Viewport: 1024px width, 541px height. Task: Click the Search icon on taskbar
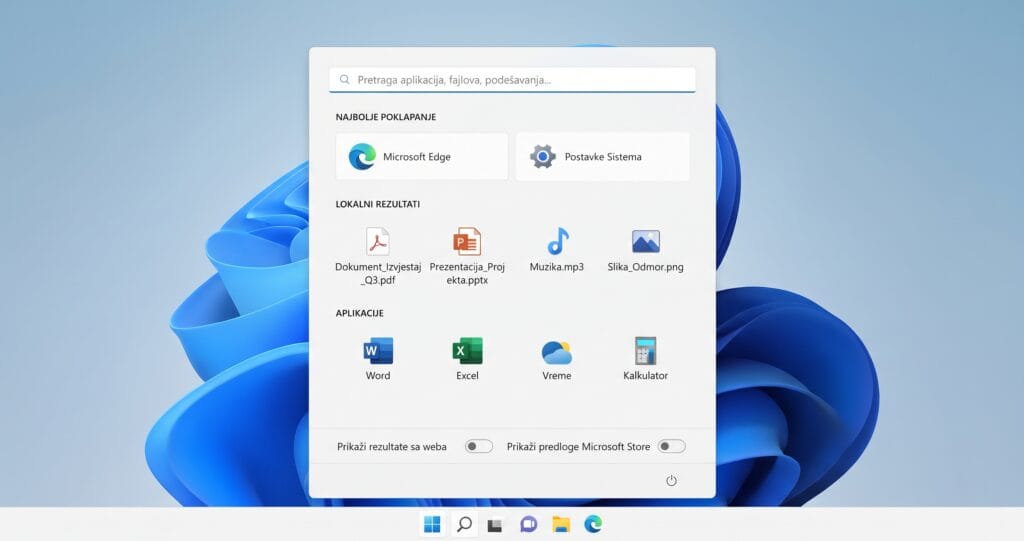(464, 524)
